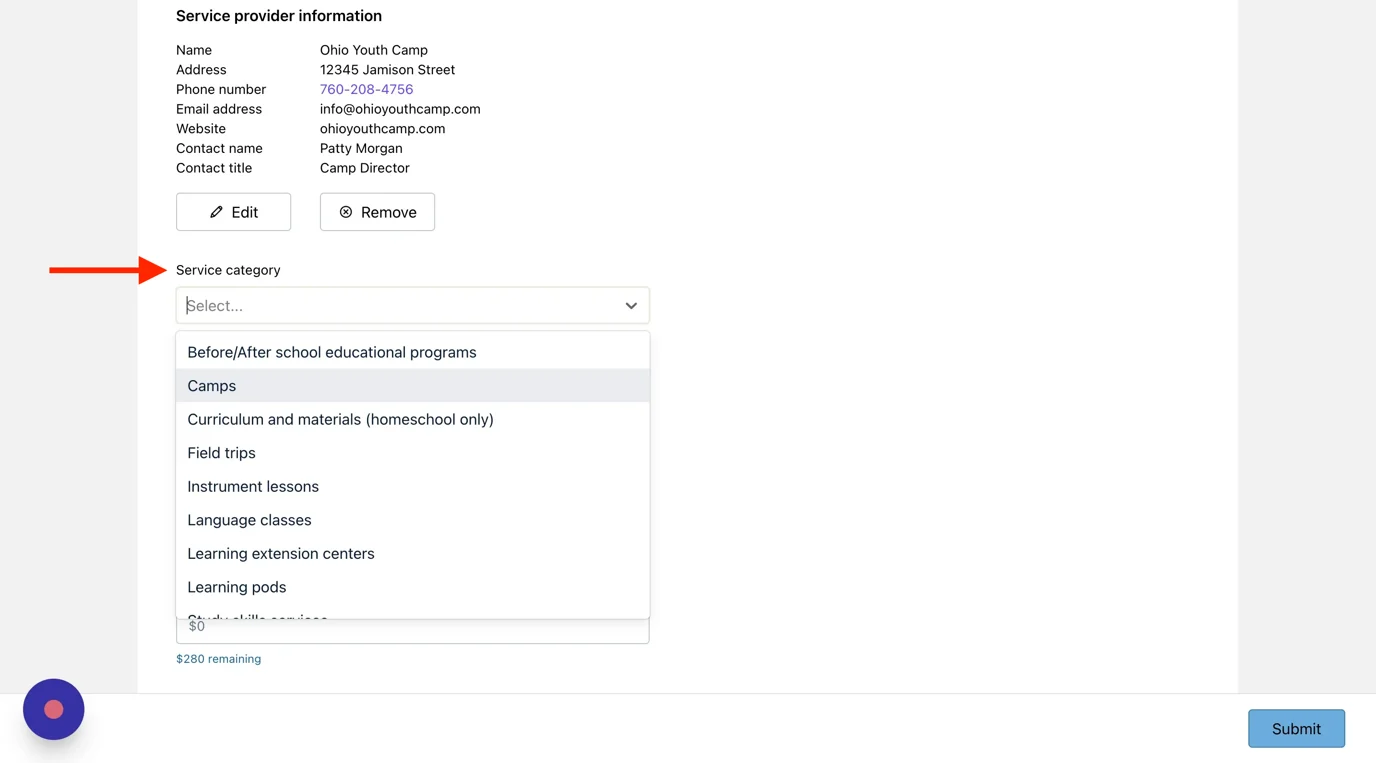Click the Edit provider button
The image size is (1376, 763).
(x=234, y=212)
